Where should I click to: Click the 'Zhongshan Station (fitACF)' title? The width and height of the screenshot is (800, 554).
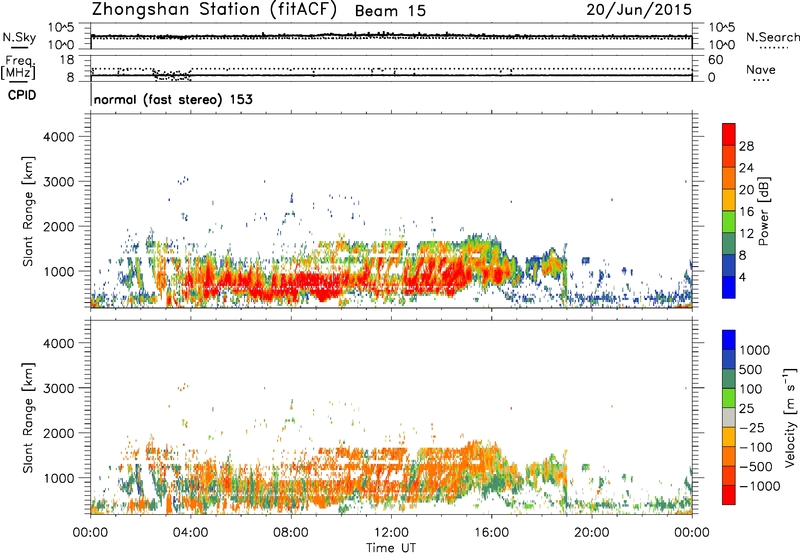click(214, 10)
